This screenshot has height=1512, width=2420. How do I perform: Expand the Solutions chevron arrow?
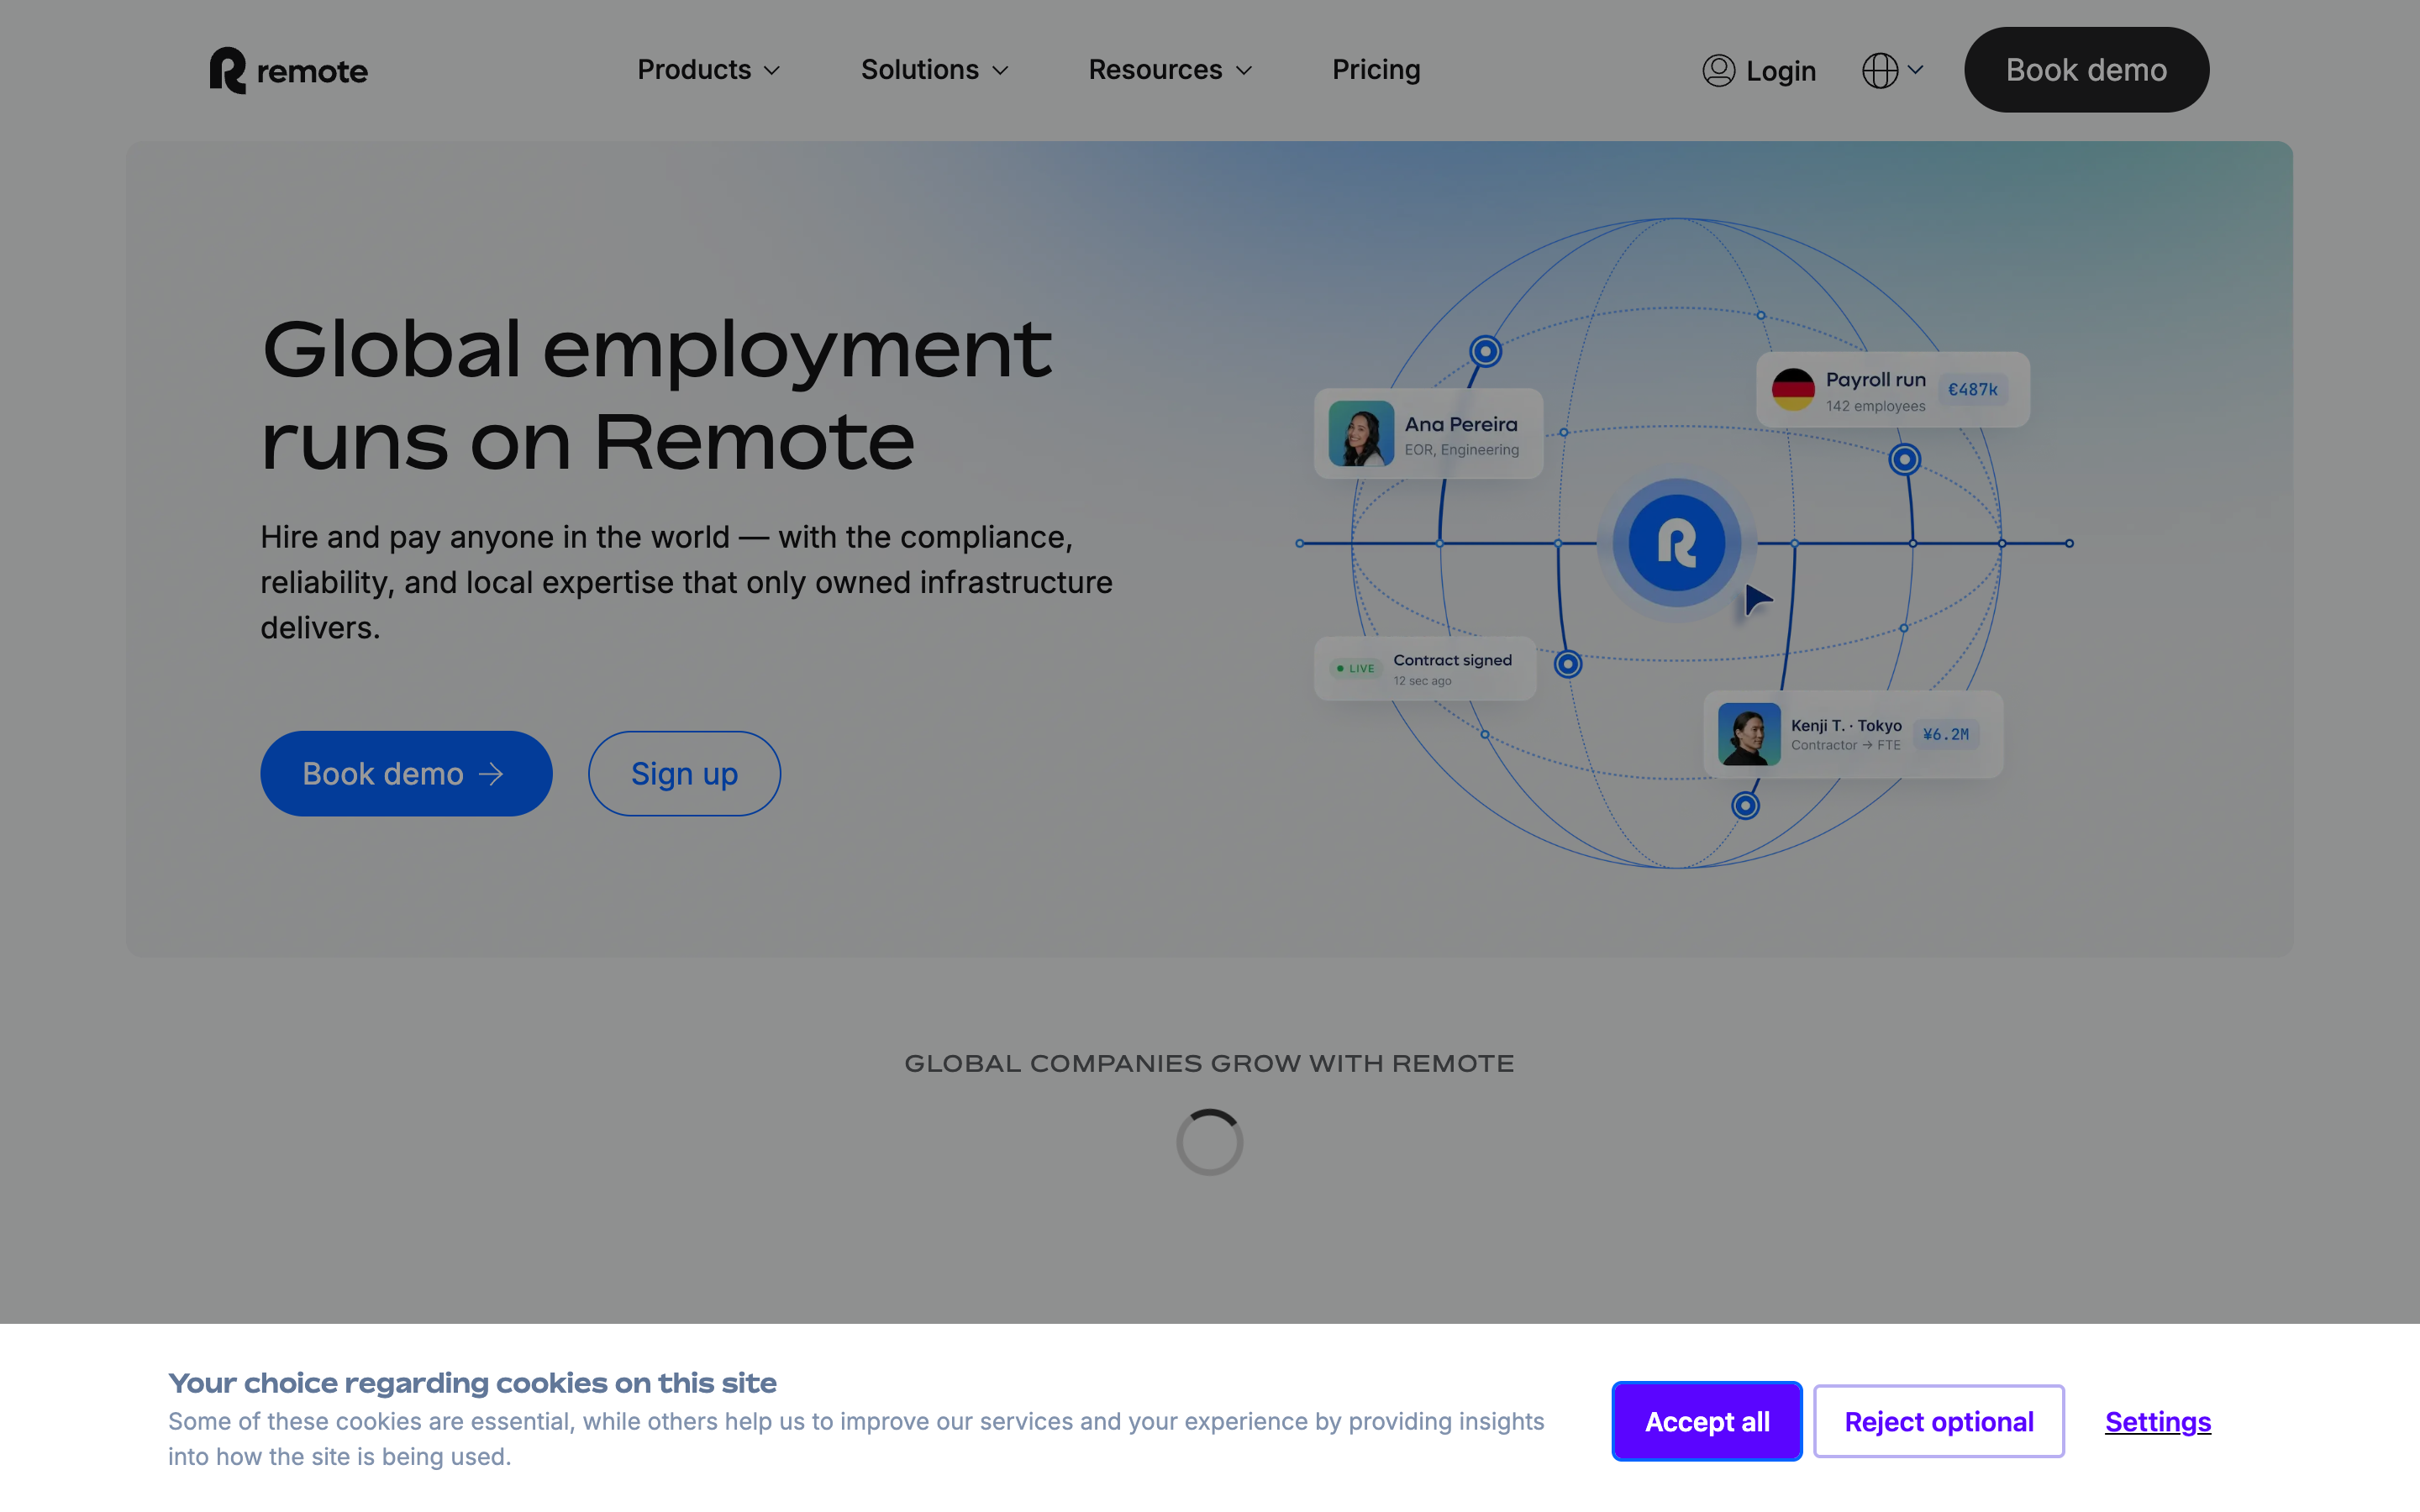(999, 71)
